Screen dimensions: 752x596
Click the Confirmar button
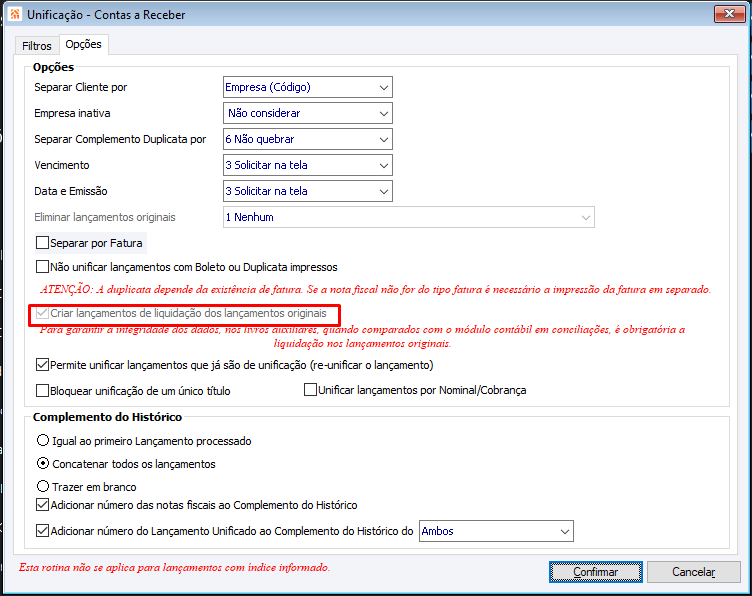[596, 572]
